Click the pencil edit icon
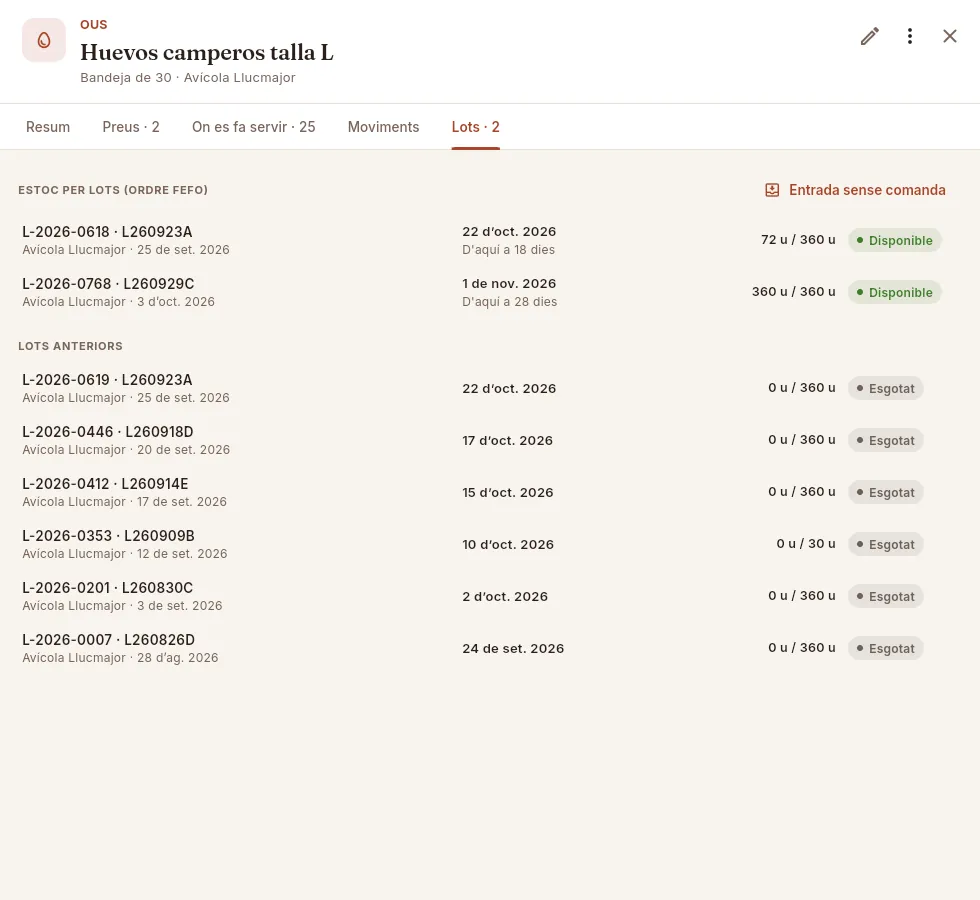This screenshot has height=900, width=980. [x=869, y=36]
